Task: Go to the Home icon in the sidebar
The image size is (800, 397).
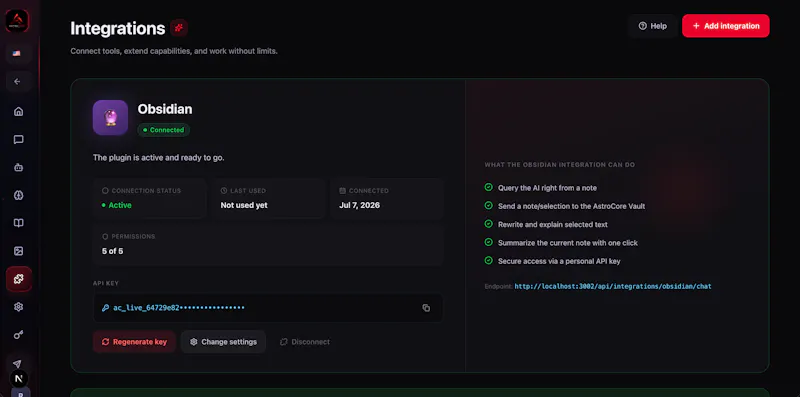Action: (19, 112)
